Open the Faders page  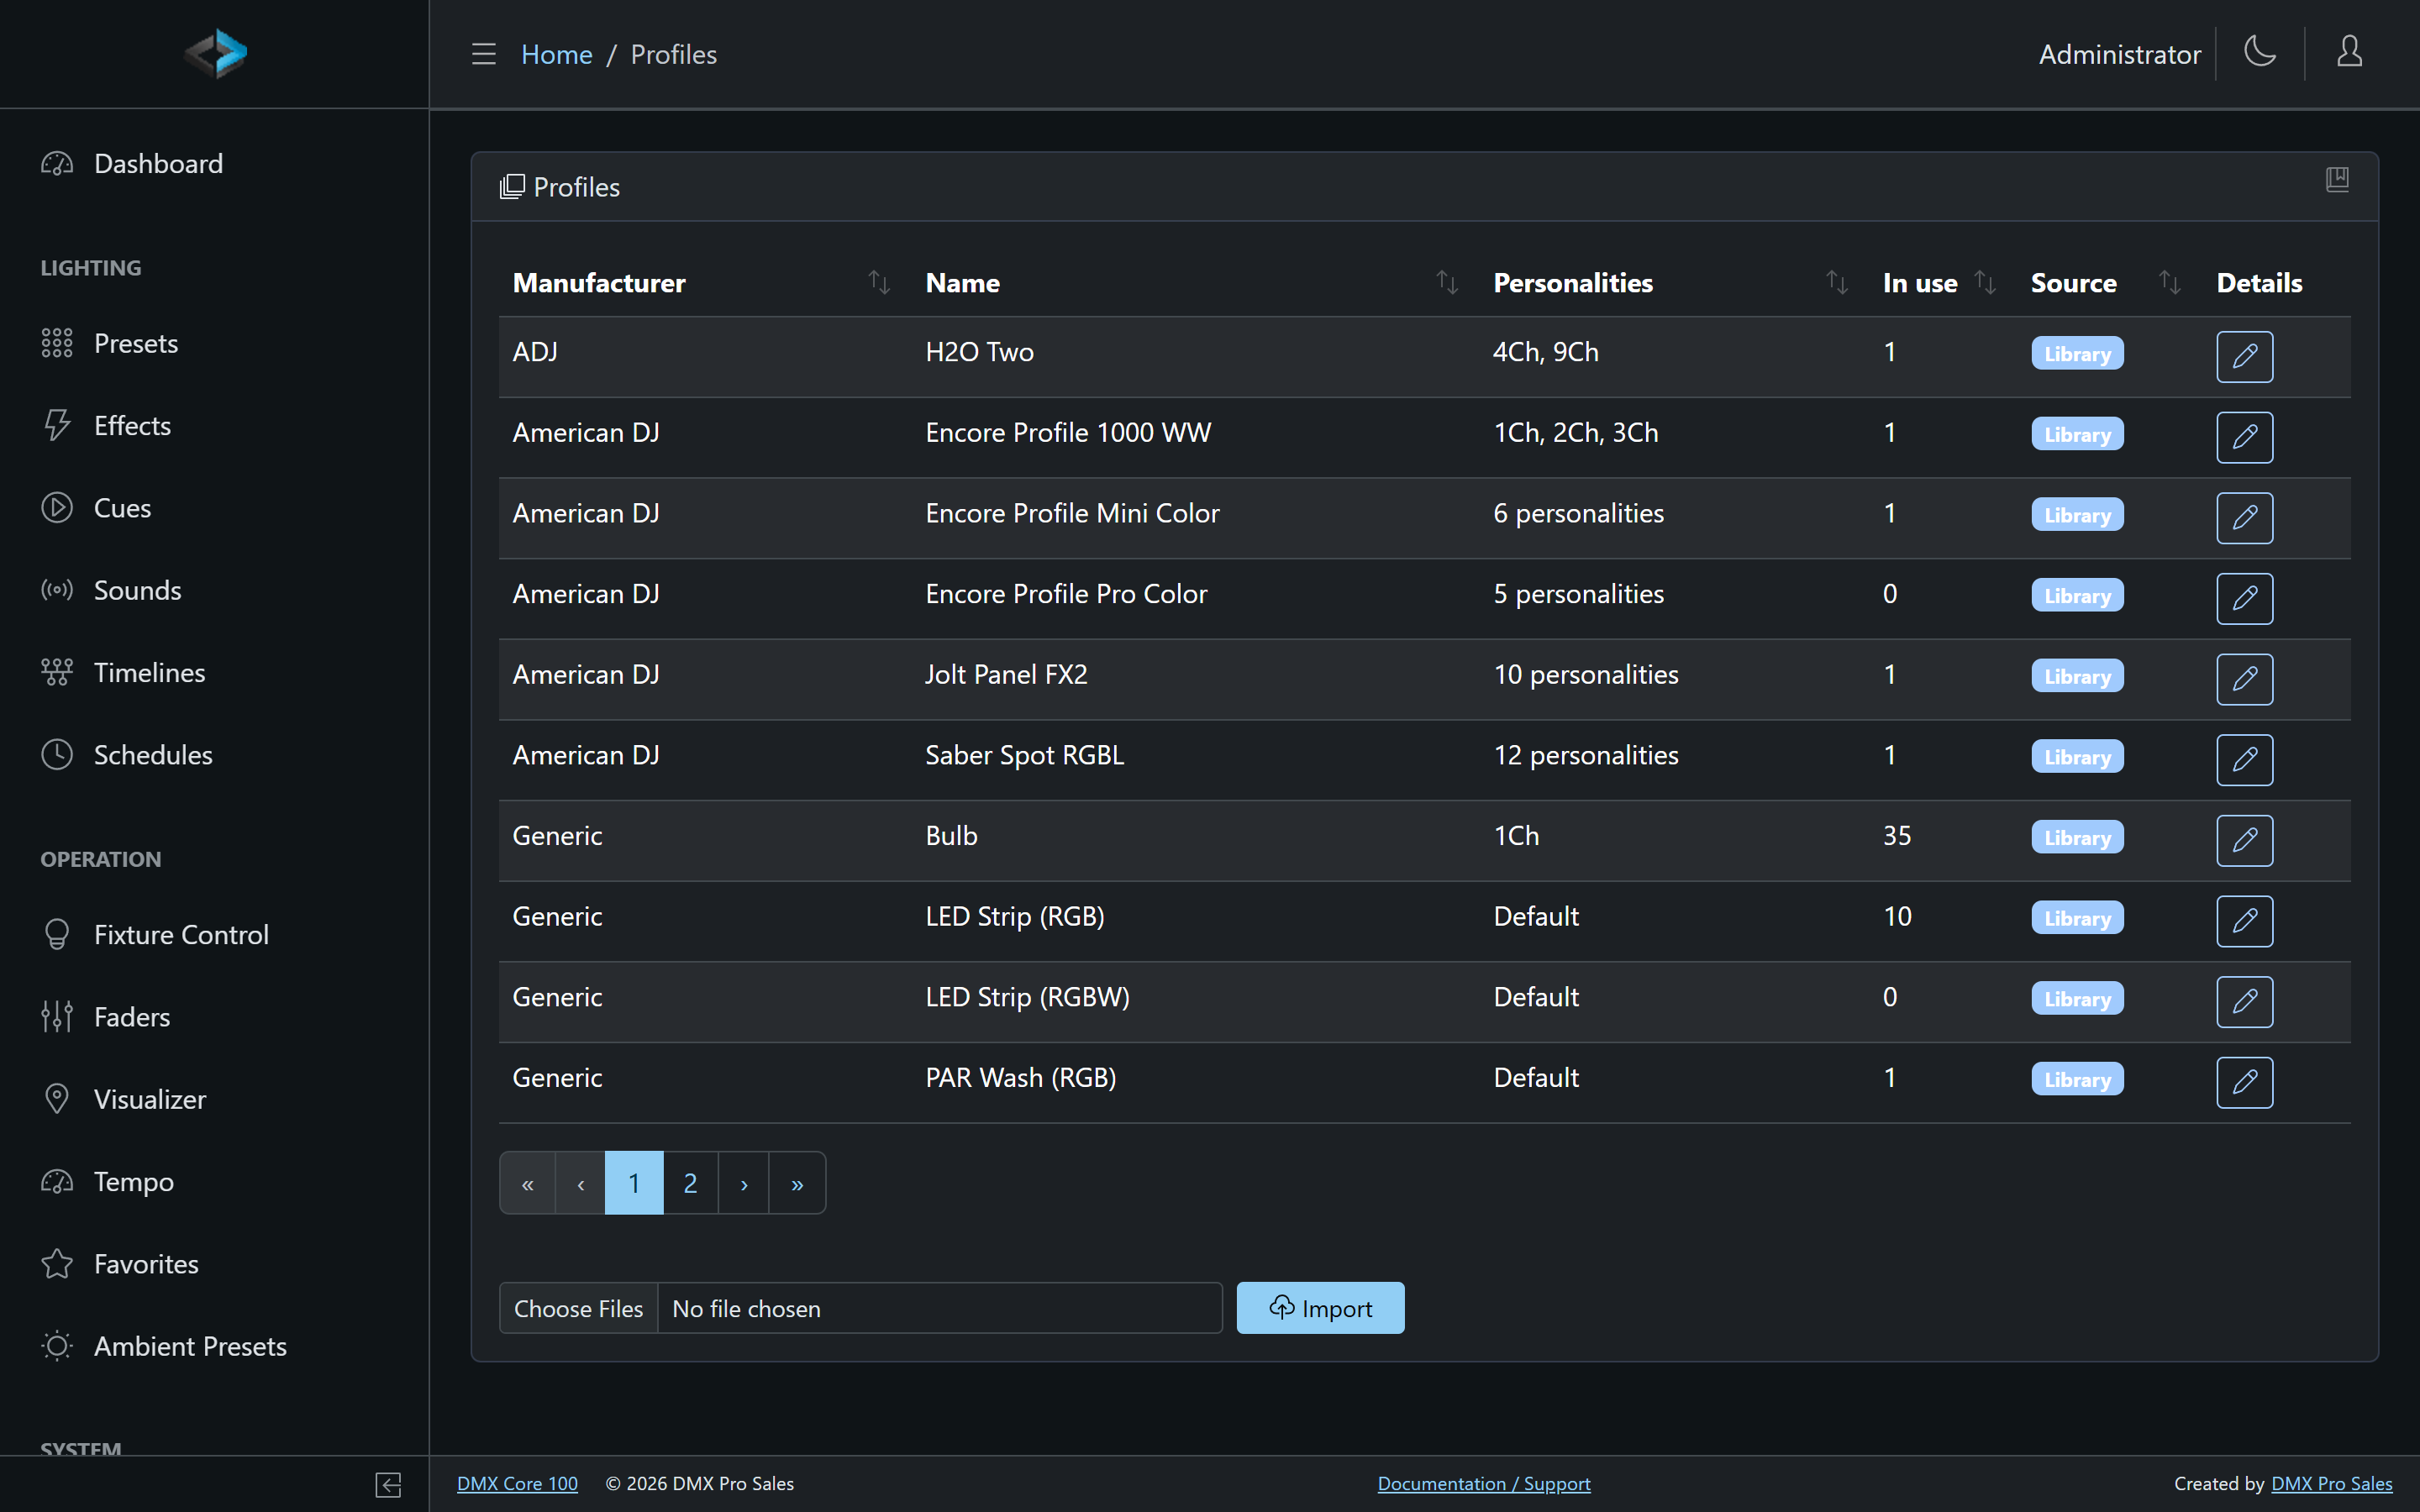click(214, 1017)
